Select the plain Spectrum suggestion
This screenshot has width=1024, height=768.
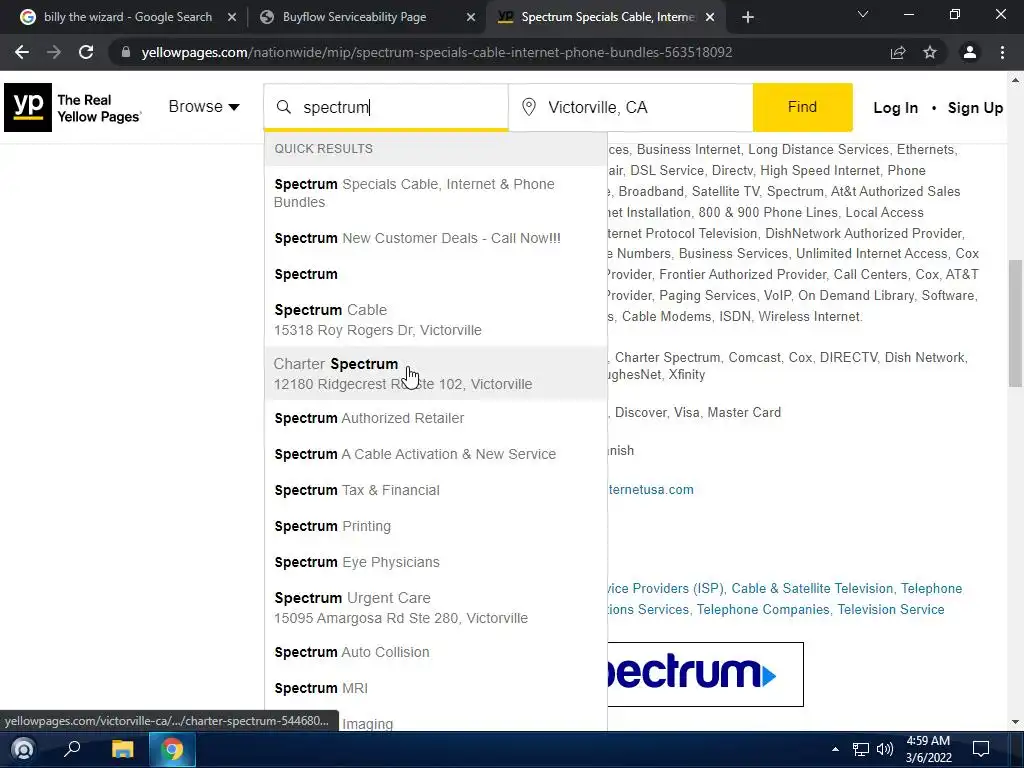(436, 274)
